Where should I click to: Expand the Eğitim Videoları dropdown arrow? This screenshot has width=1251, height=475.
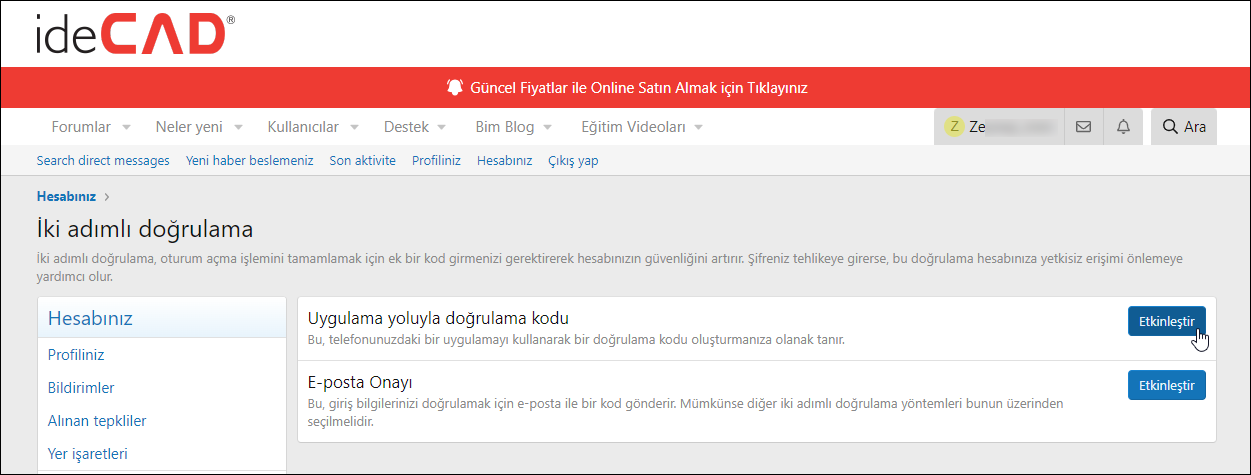click(699, 128)
